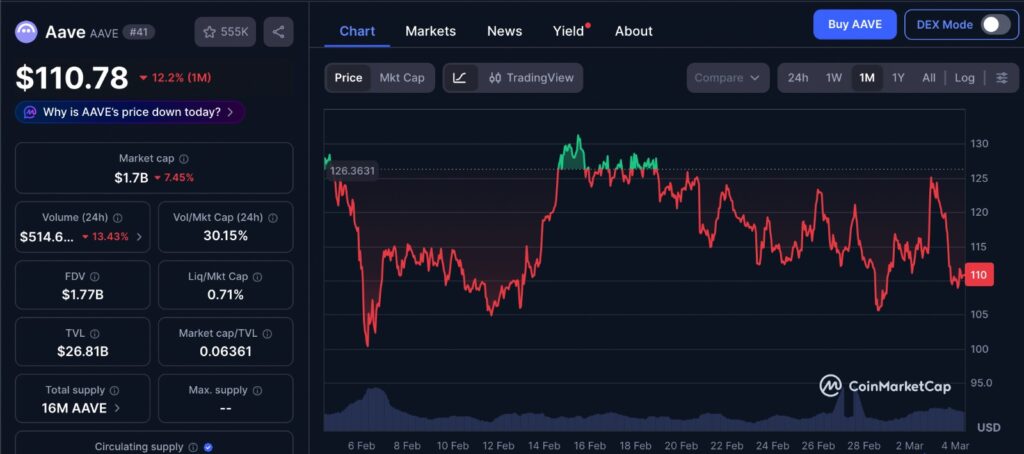This screenshot has height=454, width=1024.
Task: Click the Aave logo icon
Action: (x=27, y=31)
